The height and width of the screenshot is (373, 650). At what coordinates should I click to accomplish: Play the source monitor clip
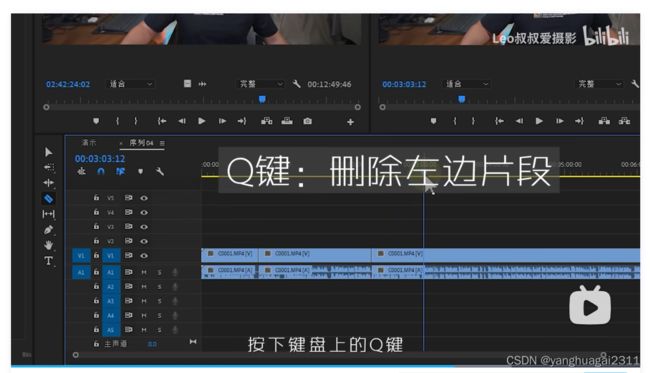(201, 121)
